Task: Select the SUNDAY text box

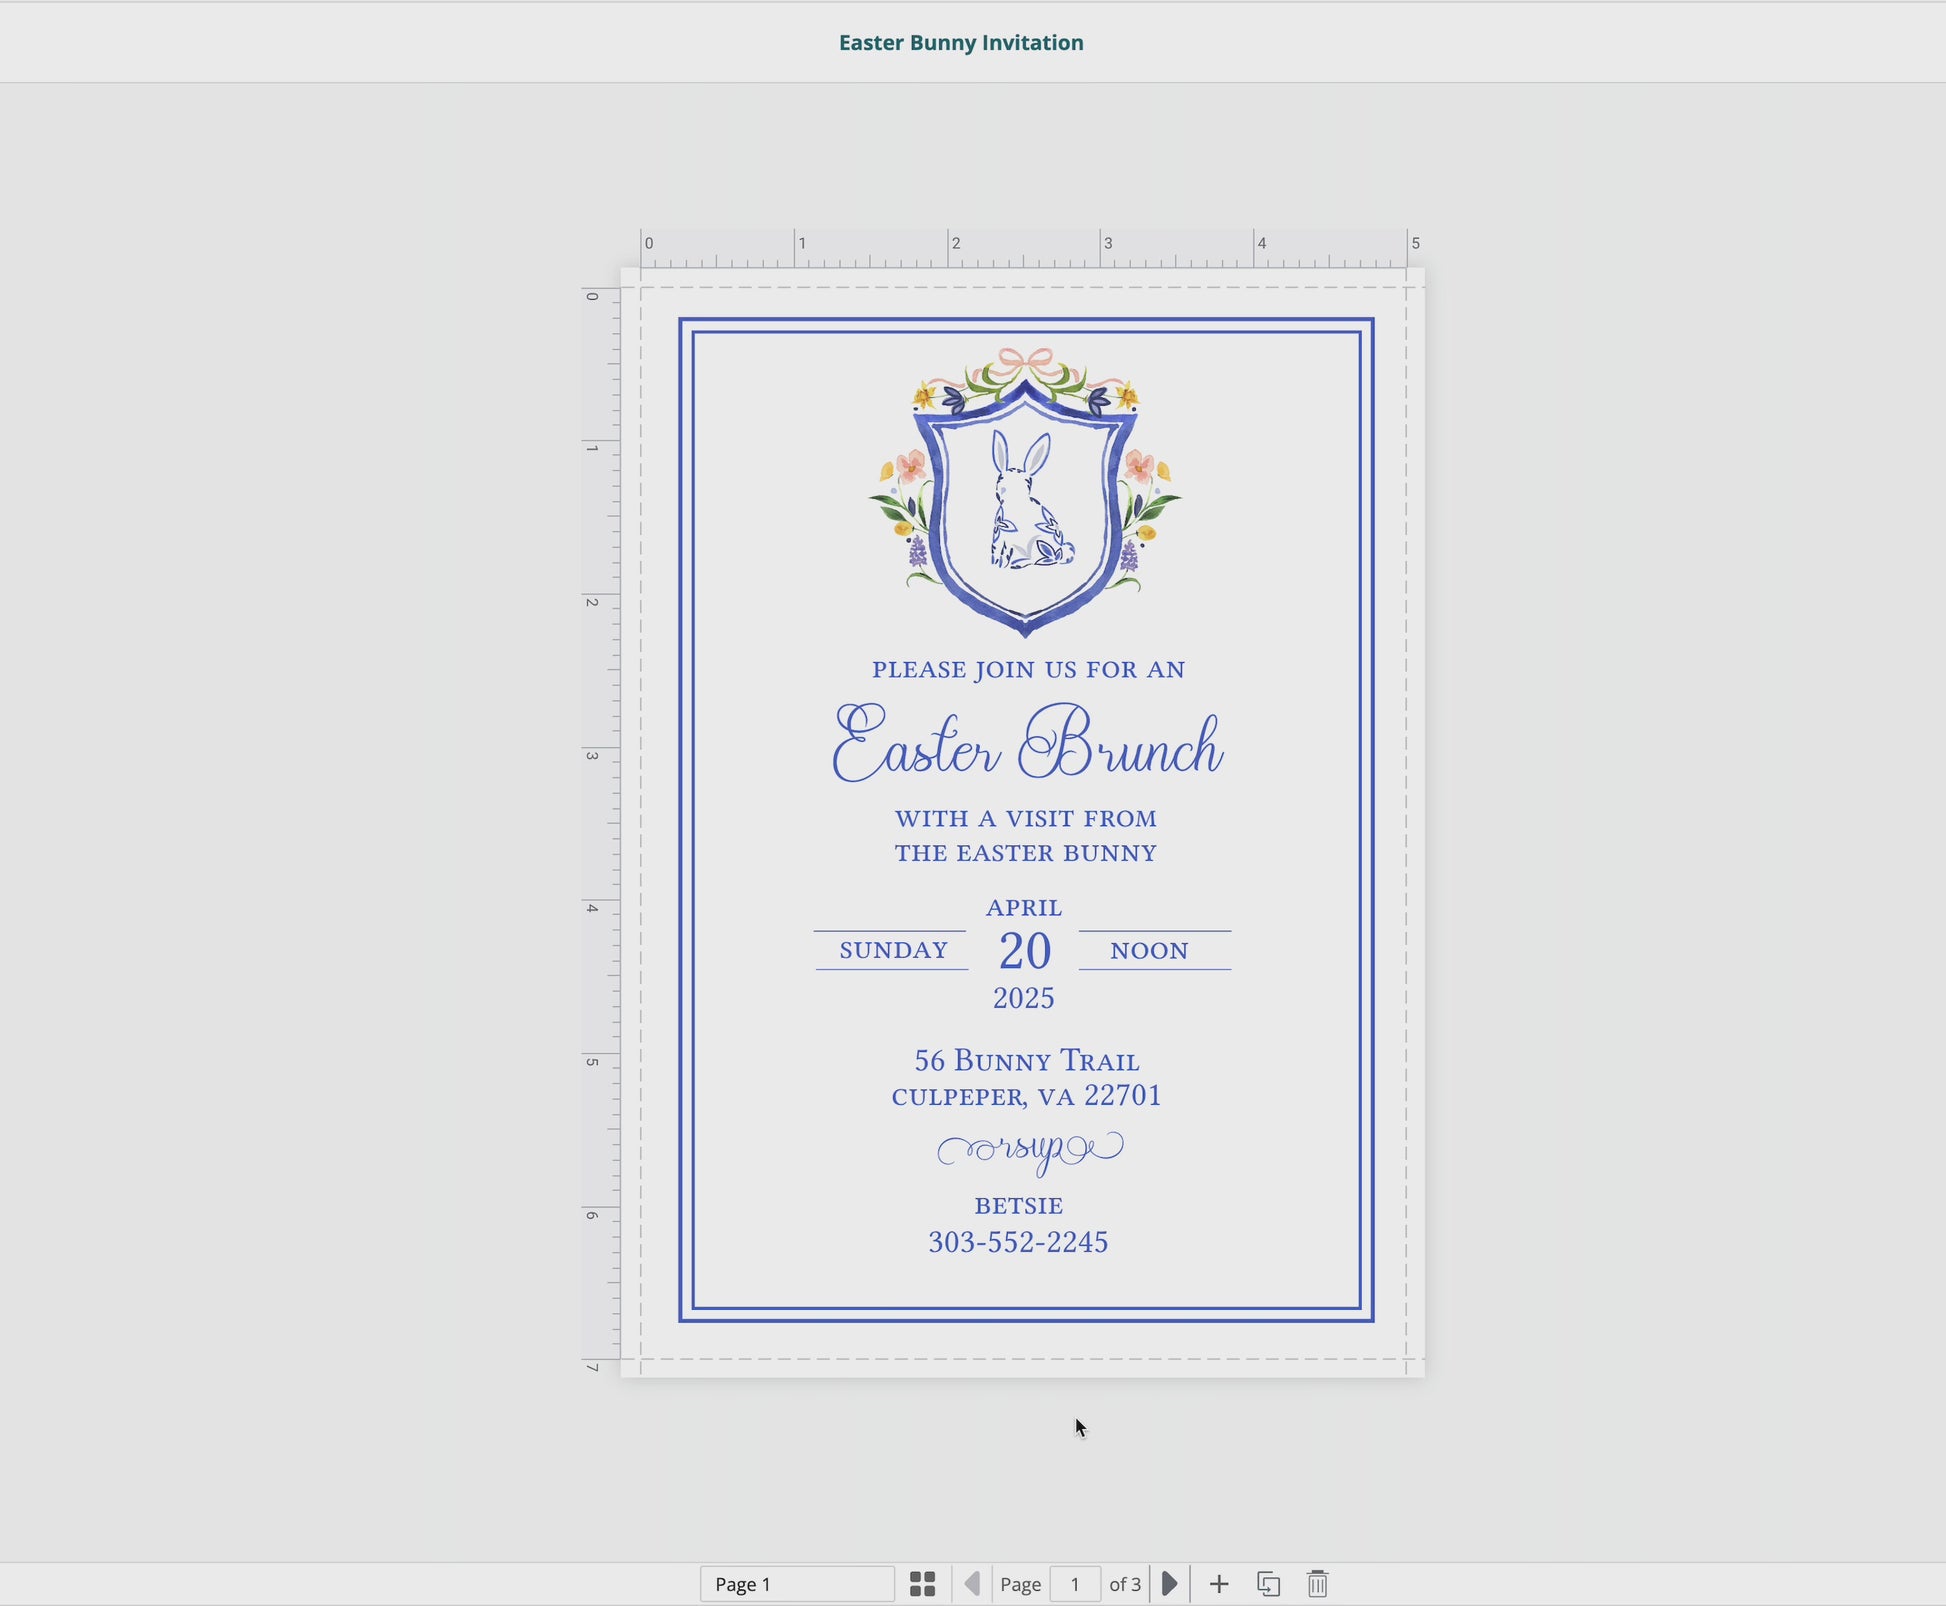Action: 893,950
